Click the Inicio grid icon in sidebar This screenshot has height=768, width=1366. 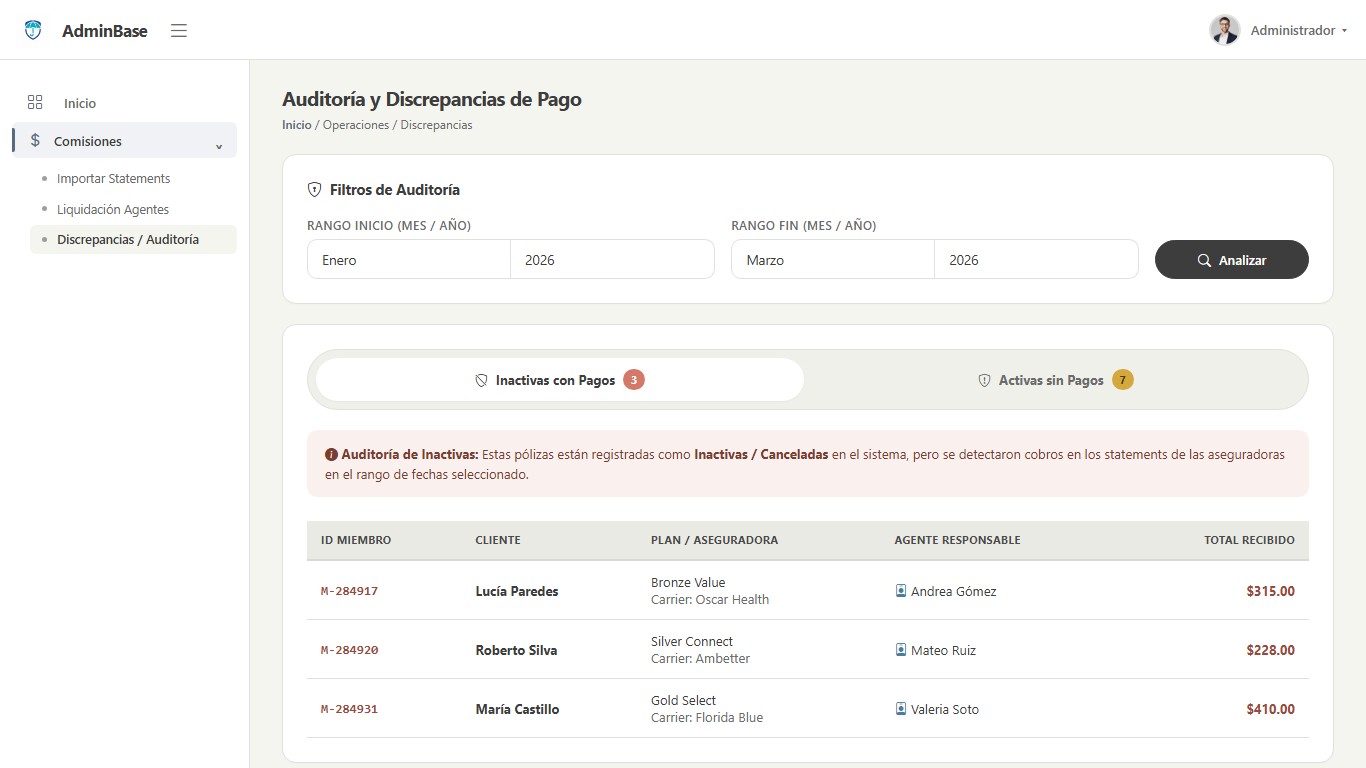(x=35, y=102)
